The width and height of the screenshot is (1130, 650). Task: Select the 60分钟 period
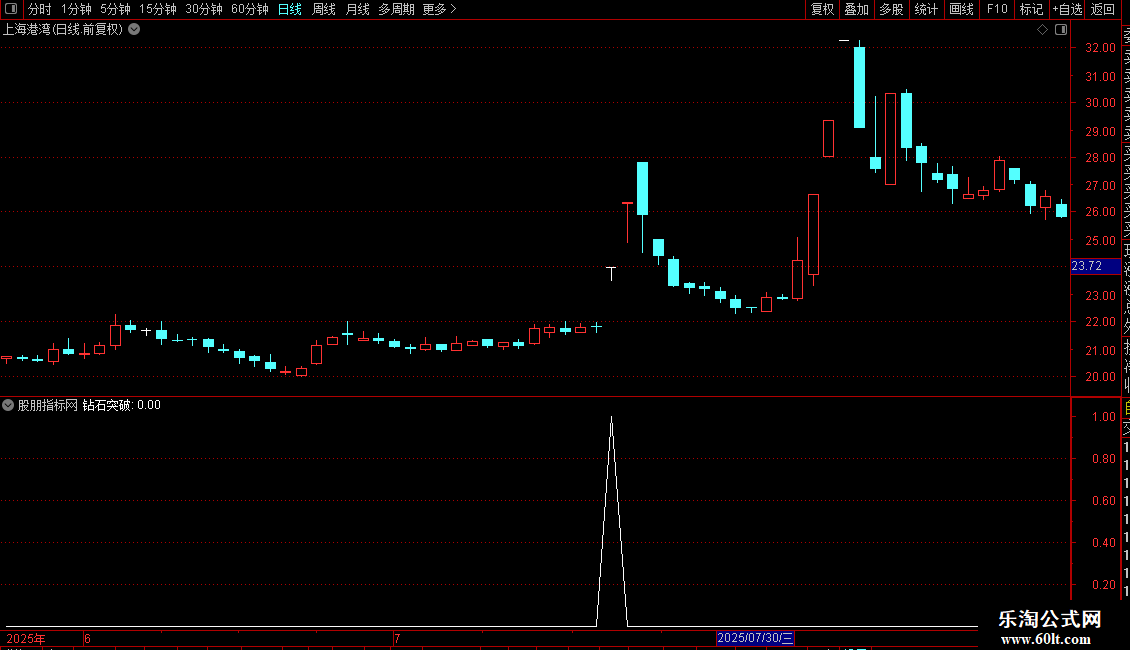coord(250,9)
